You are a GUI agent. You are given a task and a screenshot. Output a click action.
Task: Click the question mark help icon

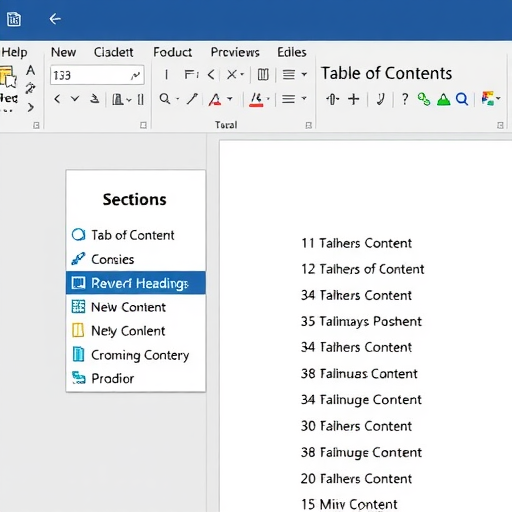pos(405,99)
